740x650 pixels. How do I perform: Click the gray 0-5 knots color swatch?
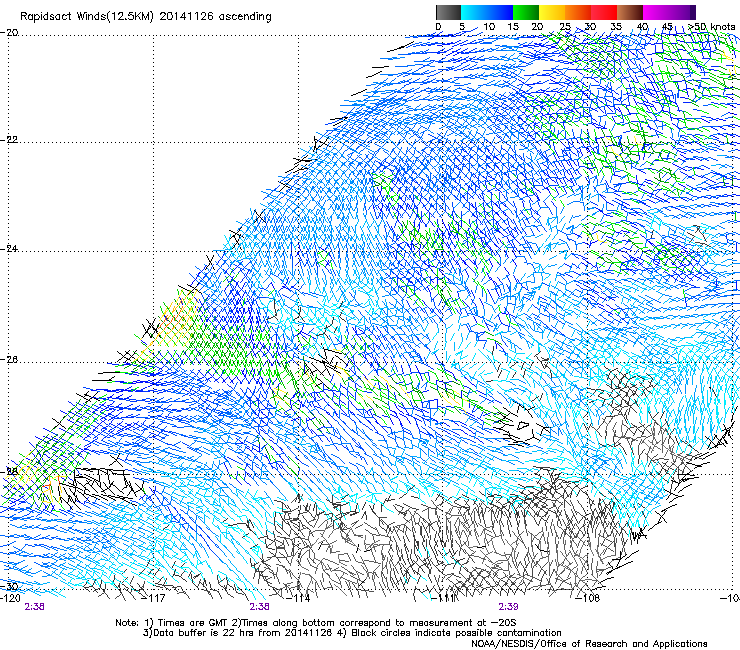pos(448,12)
